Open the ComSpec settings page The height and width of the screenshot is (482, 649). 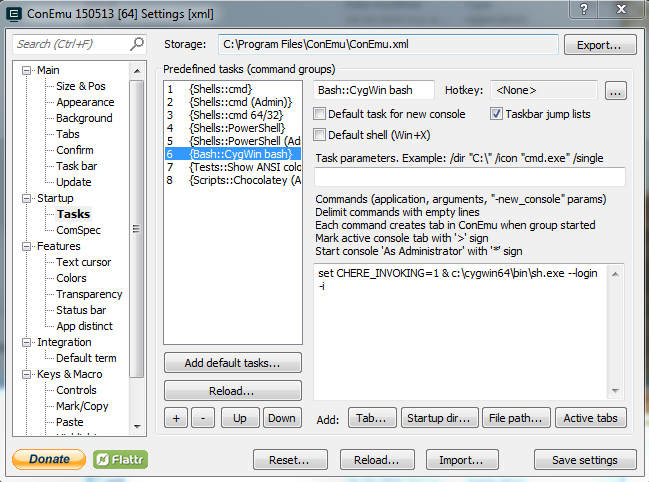tap(78, 230)
